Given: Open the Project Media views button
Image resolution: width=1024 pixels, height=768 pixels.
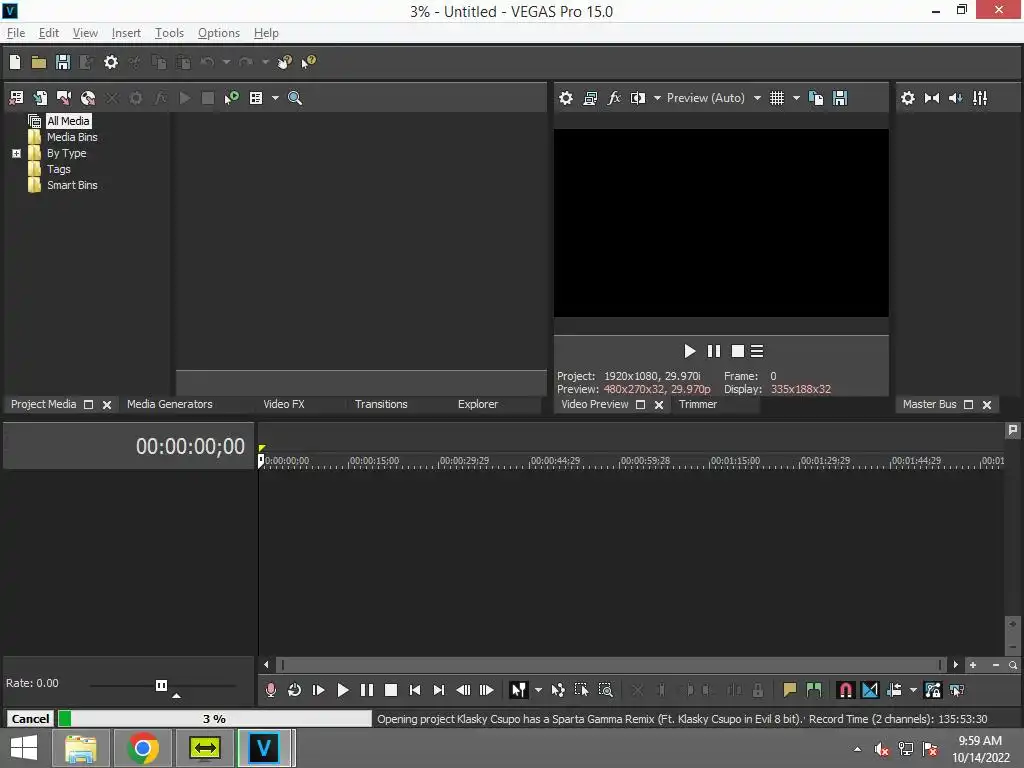Looking at the screenshot, I should [x=256, y=98].
